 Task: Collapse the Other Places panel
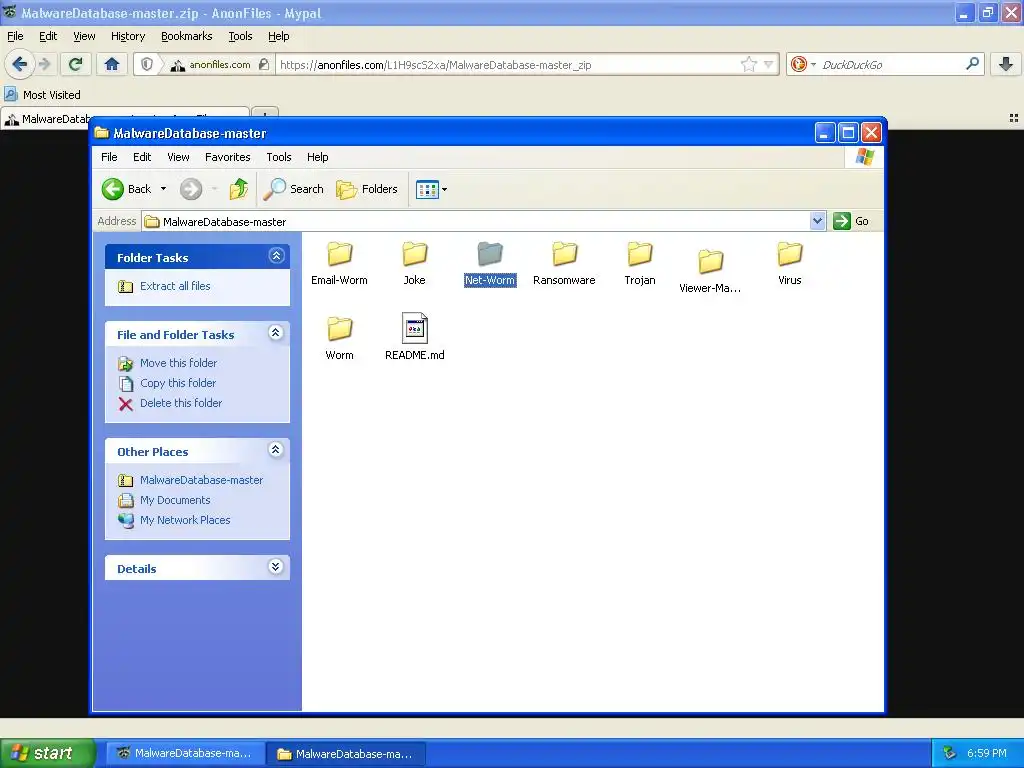click(276, 450)
